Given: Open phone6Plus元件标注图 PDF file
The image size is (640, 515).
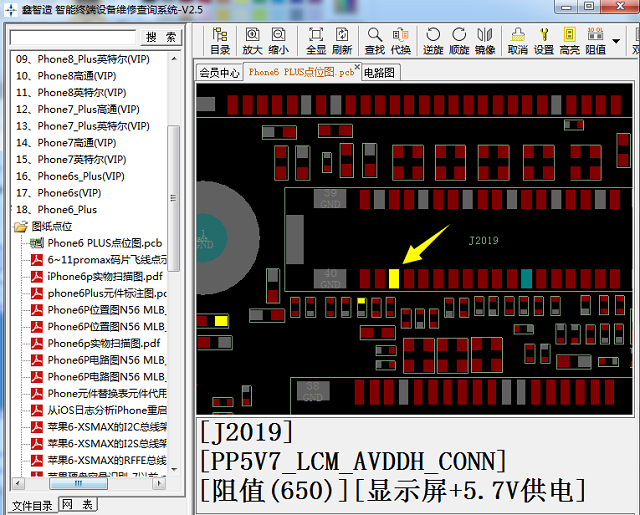Looking at the screenshot, I should point(99,293).
